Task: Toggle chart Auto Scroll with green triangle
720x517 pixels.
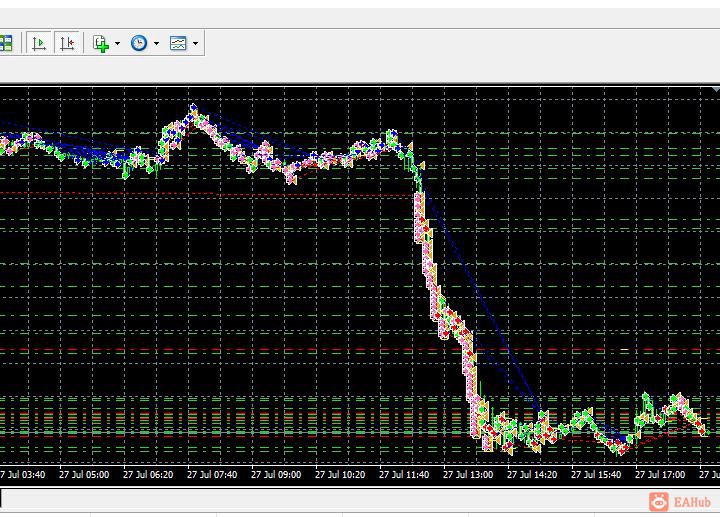Action: point(39,43)
